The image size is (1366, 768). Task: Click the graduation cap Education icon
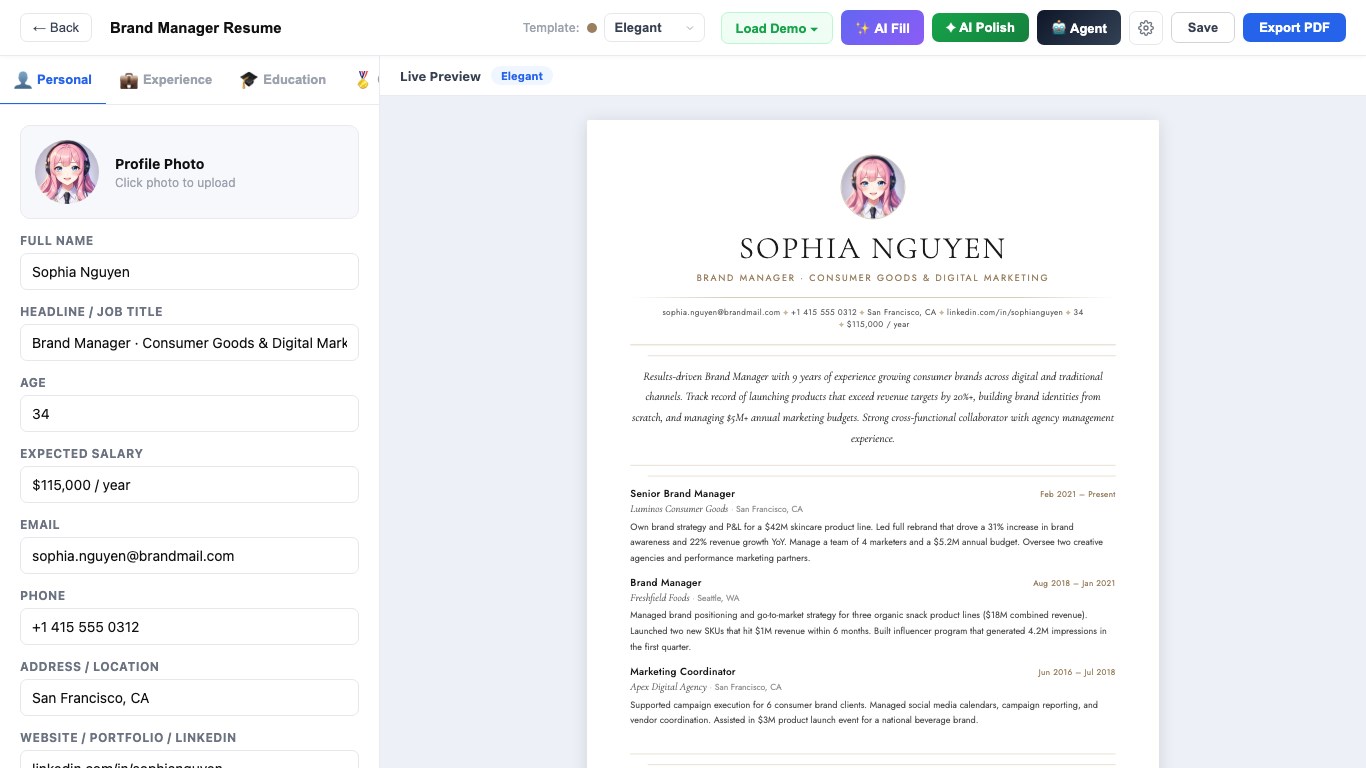coord(249,80)
